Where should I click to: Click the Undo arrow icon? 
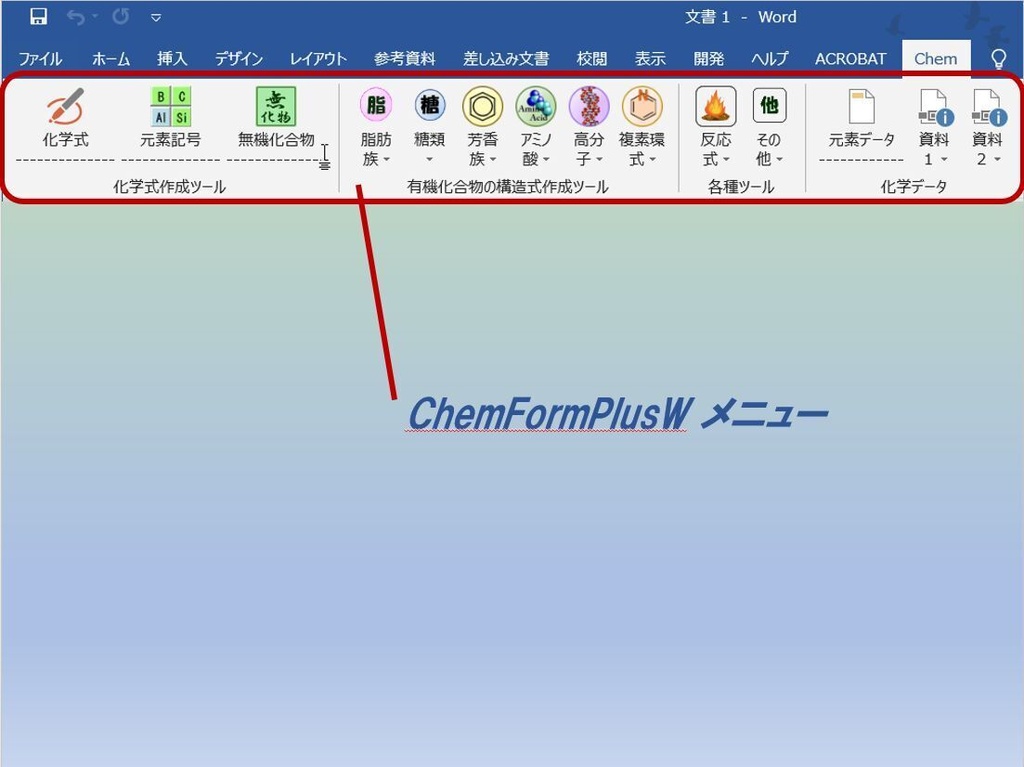click(x=76, y=17)
